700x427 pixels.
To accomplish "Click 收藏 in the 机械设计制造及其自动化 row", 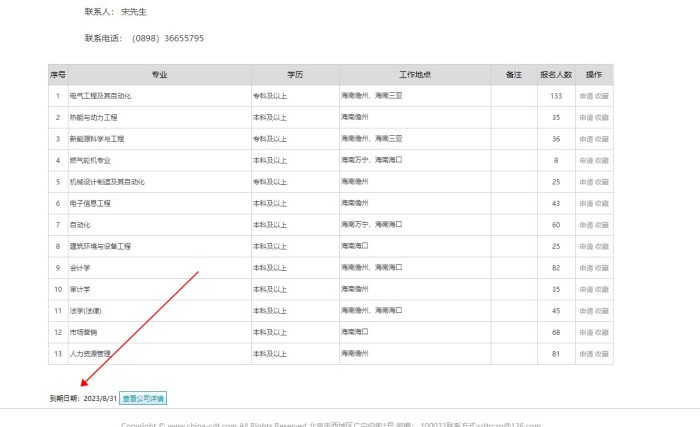I will coord(602,182).
